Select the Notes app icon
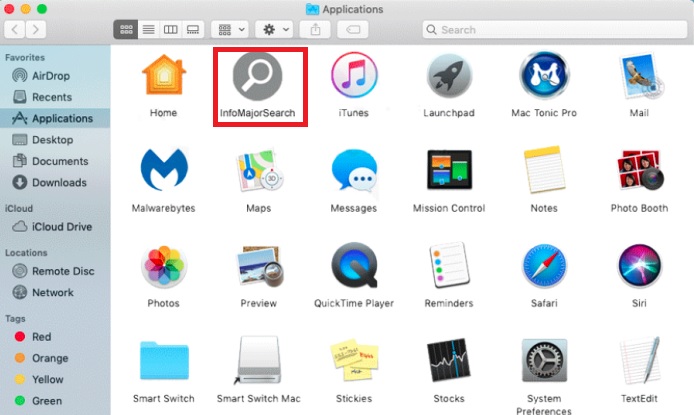The image size is (694, 415). coord(544,170)
